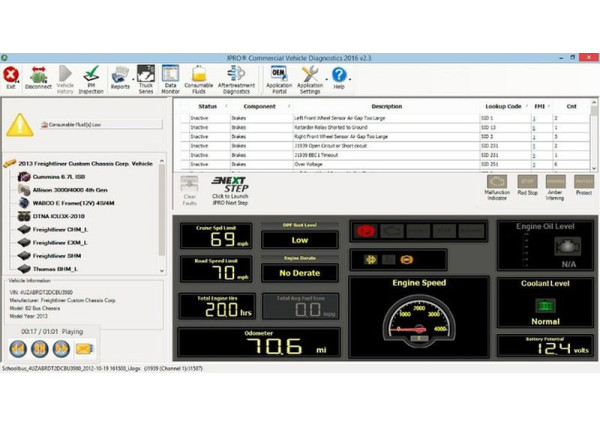Click the Disconnect toolbar icon
The width and height of the screenshot is (600, 427).
point(40,77)
